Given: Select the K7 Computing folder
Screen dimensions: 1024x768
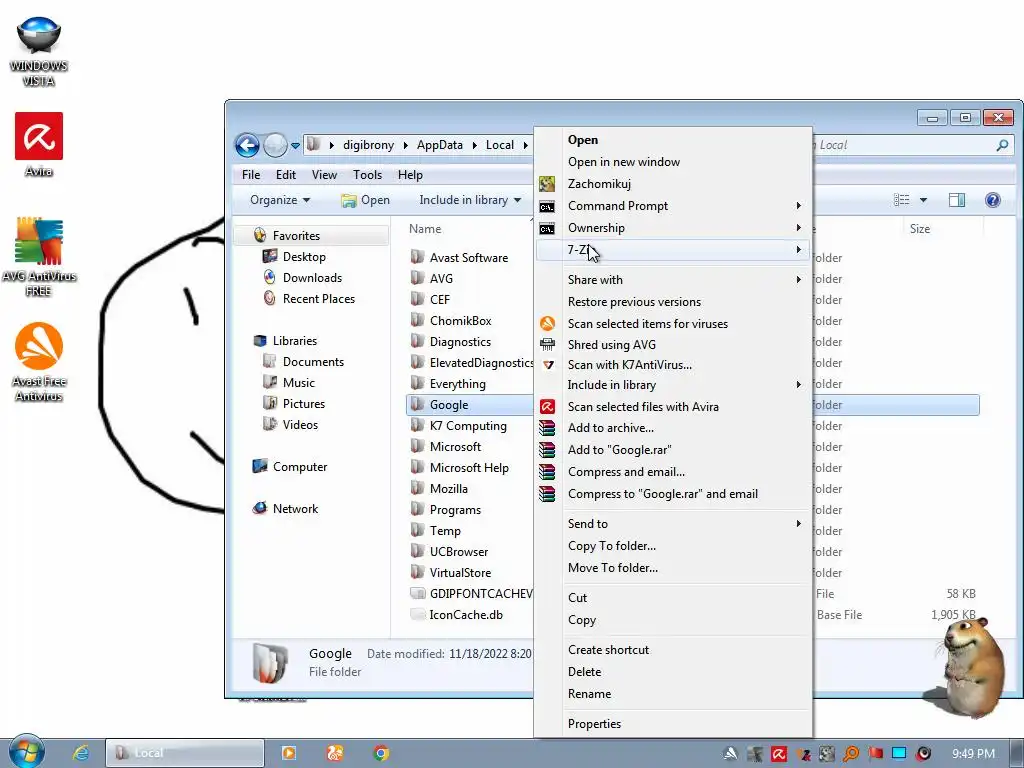Looking at the screenshot, I should pyautogui.click(x=458, y=426).
